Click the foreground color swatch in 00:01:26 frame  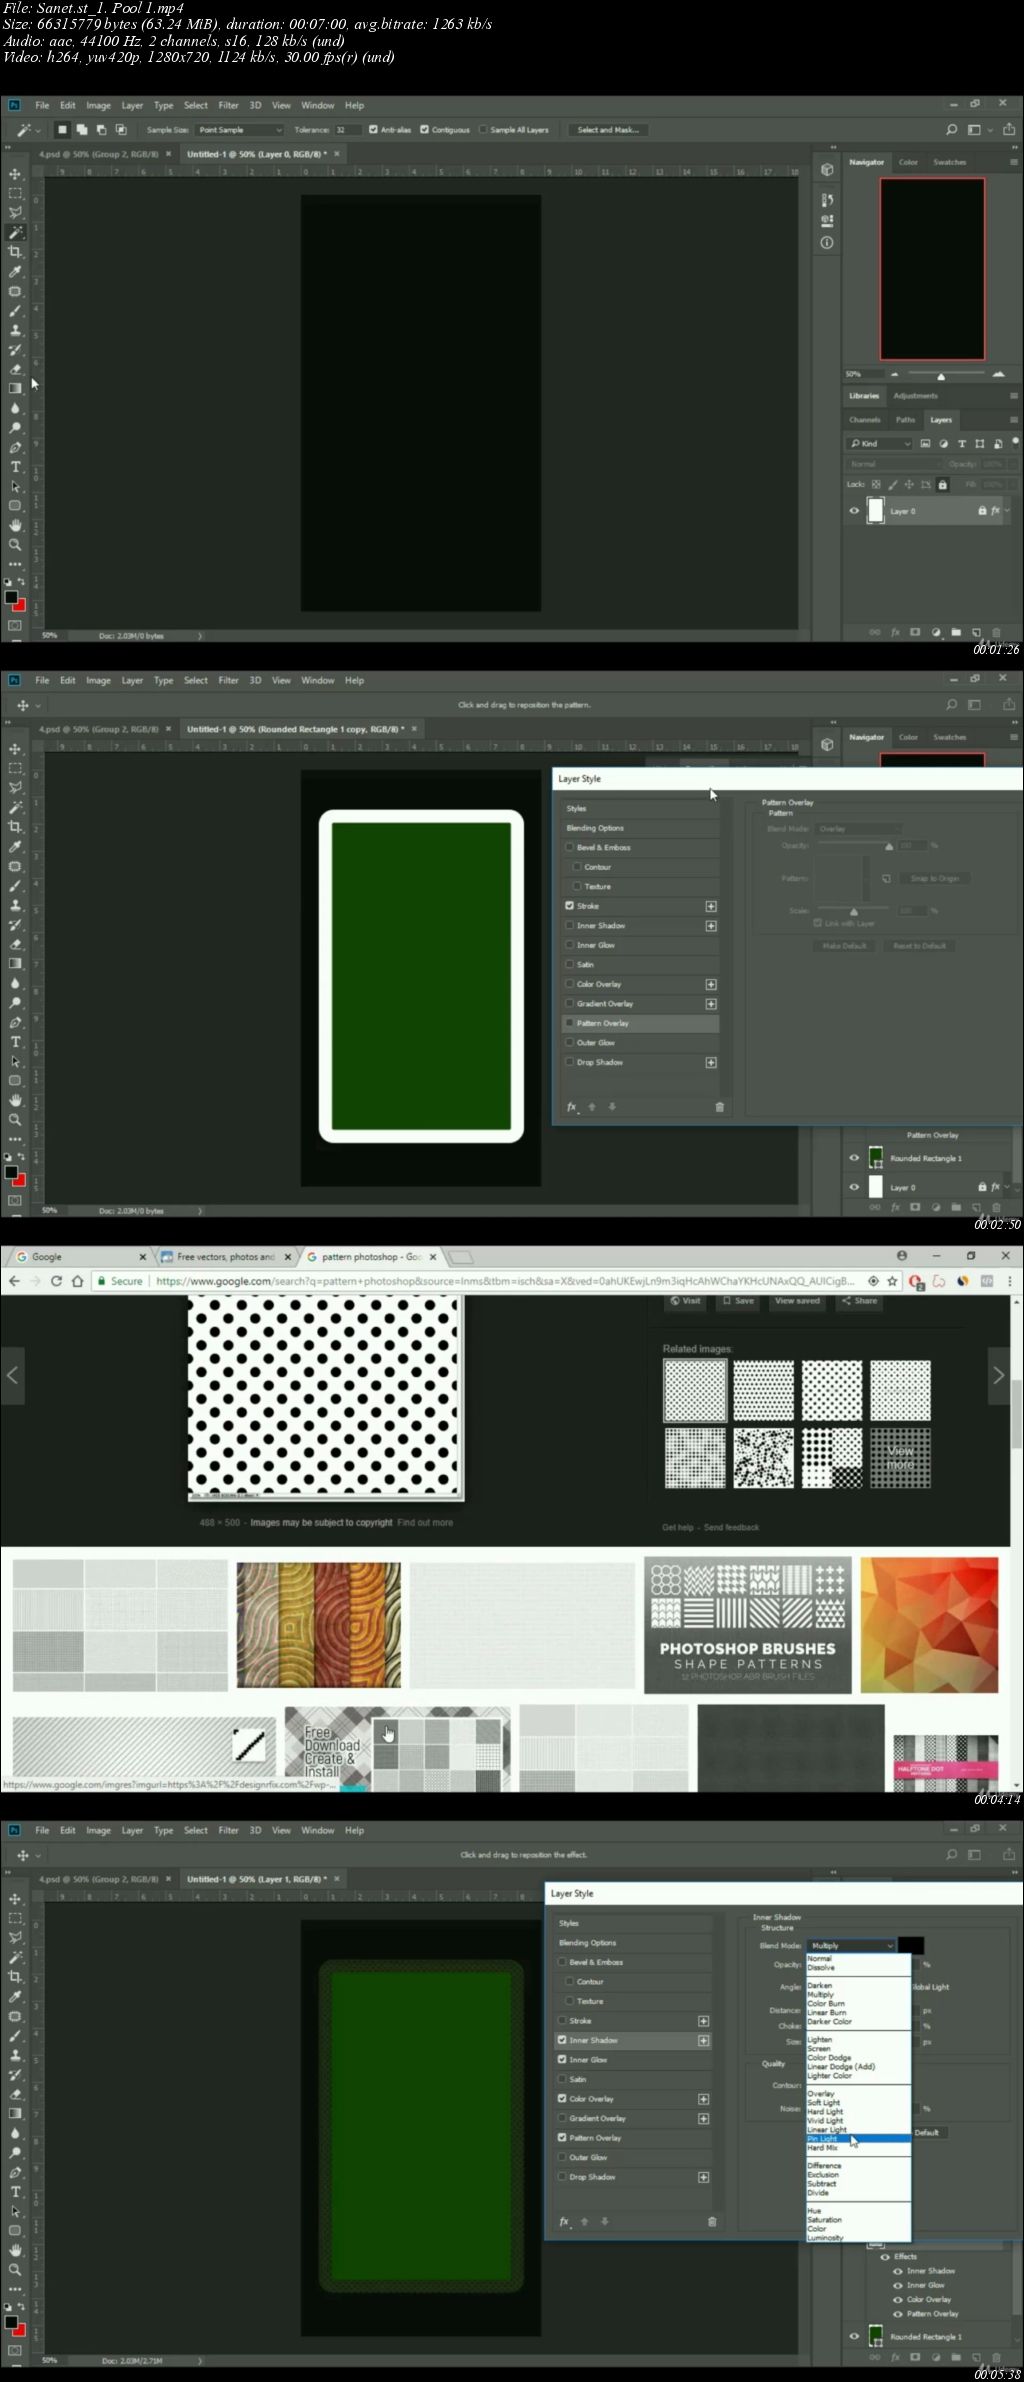(x=11, y=598)
